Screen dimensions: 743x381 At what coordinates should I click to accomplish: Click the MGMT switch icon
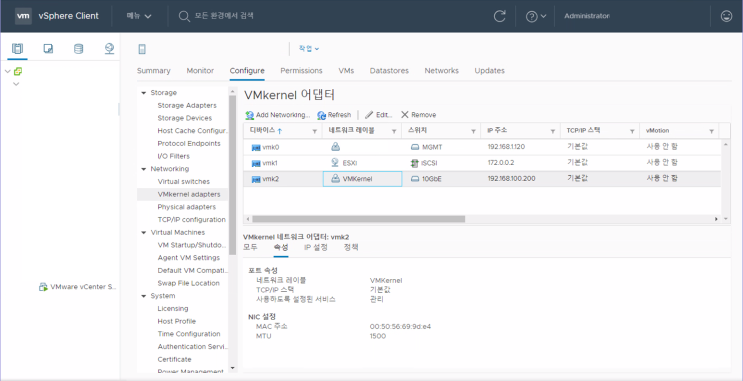(415, 147)
